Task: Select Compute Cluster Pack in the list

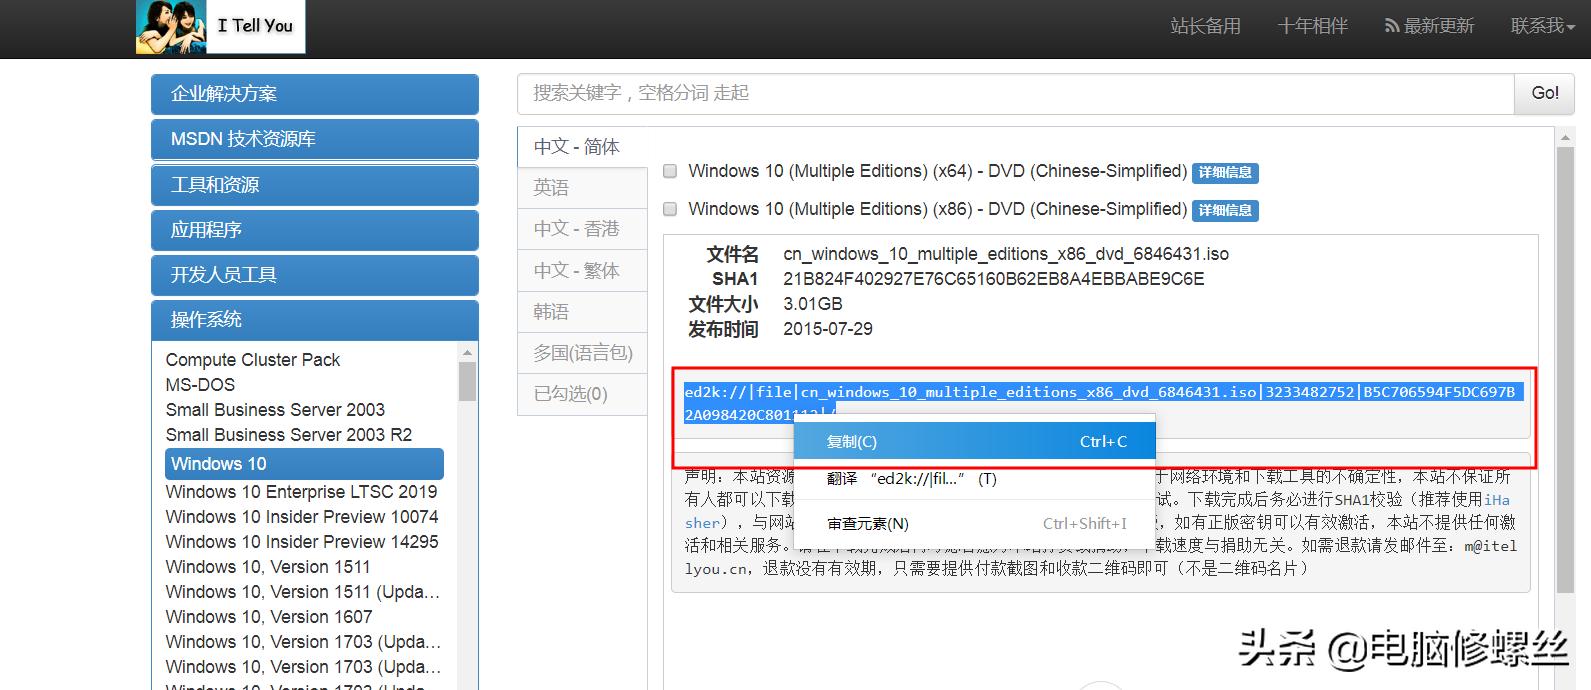Action: pyautogui.click(x=253, y=360)
